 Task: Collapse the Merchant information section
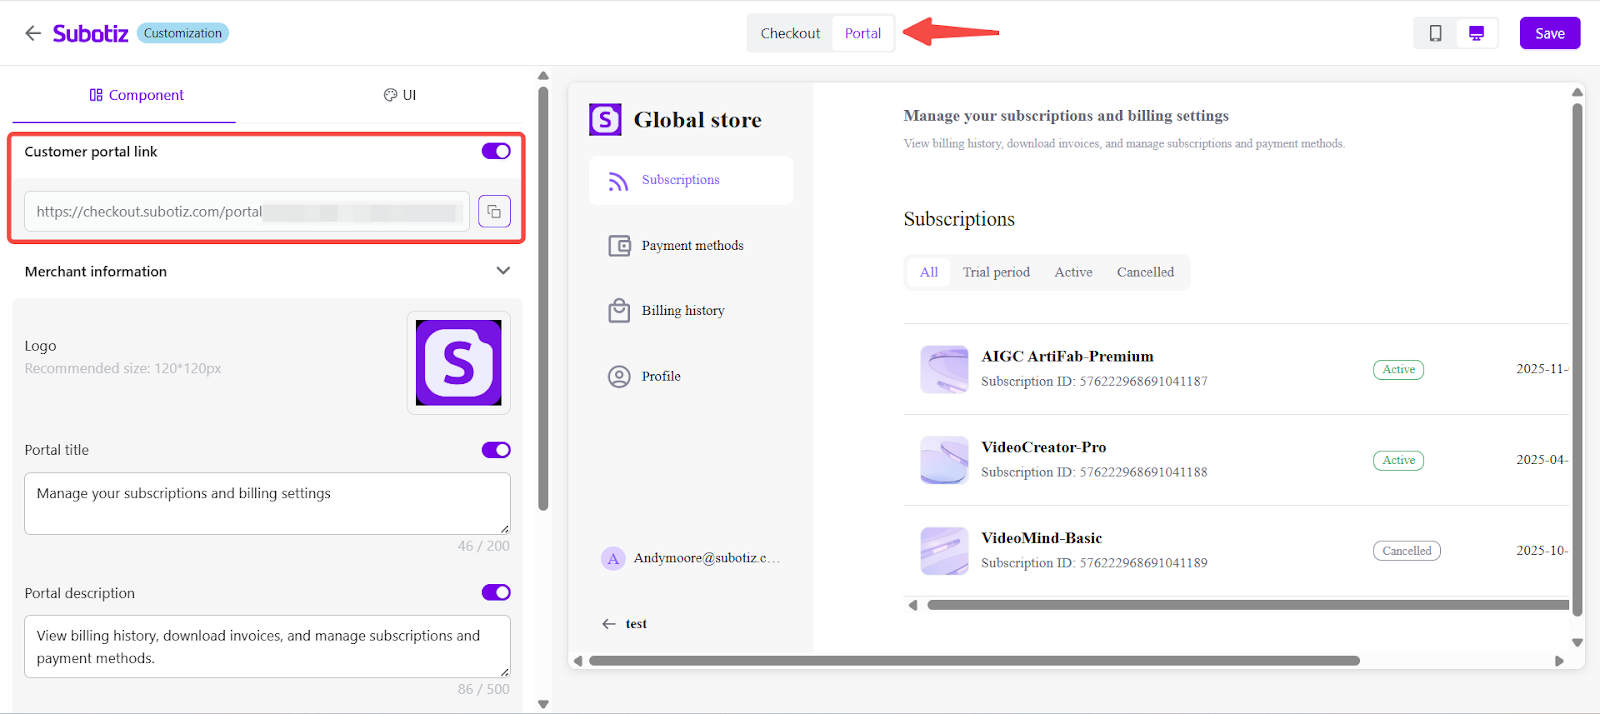[x=503, y=271]
